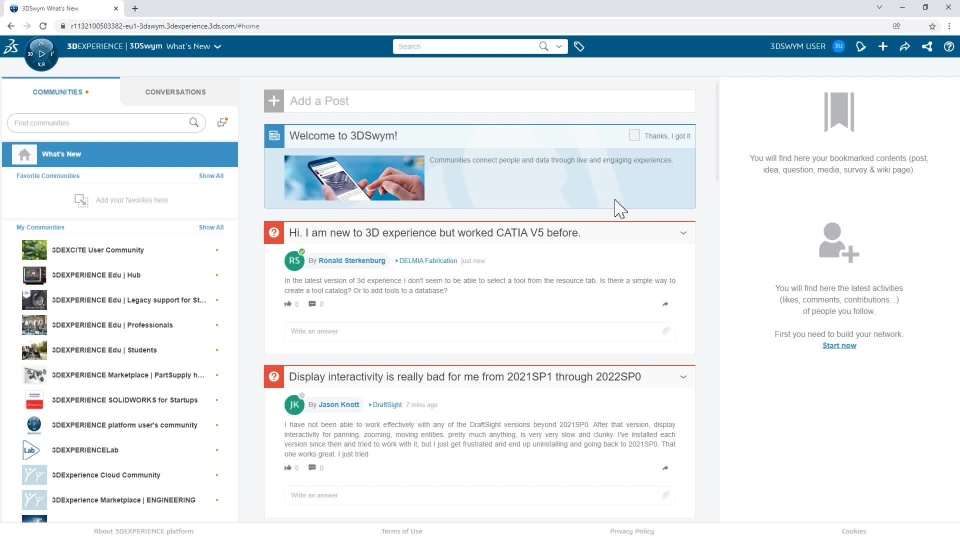Open the DELMIA Fabrication community link

pyautogui.click(x=428, y=261)
